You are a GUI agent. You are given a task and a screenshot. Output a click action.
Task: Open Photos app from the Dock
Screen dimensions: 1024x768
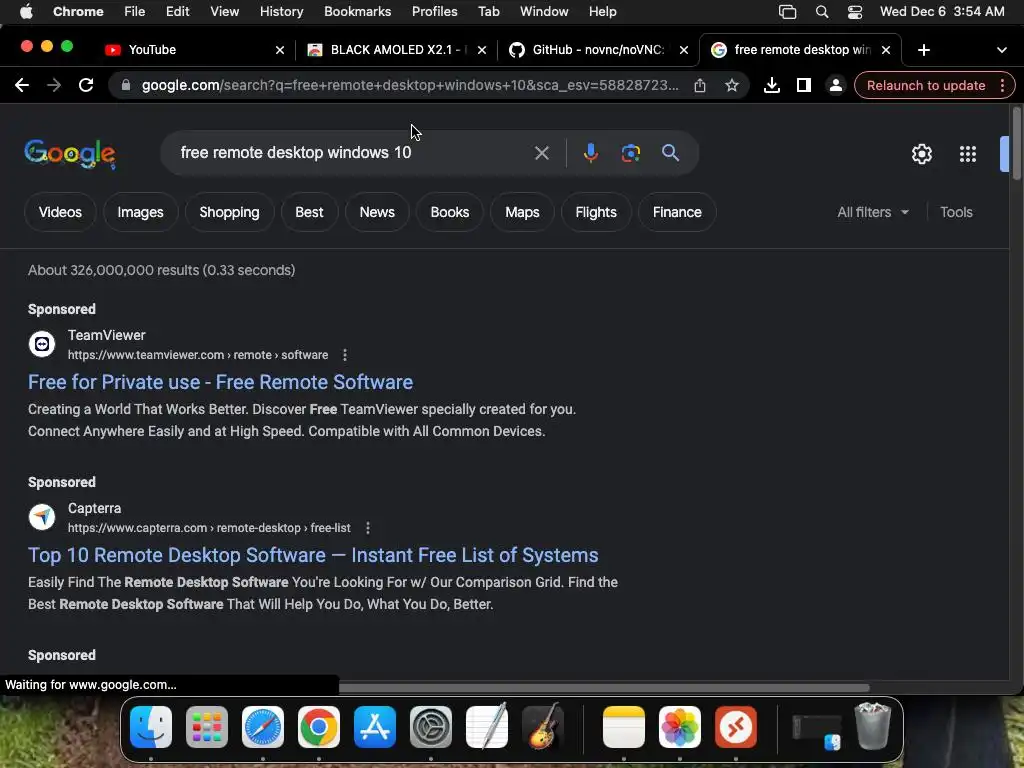(679, 727)
